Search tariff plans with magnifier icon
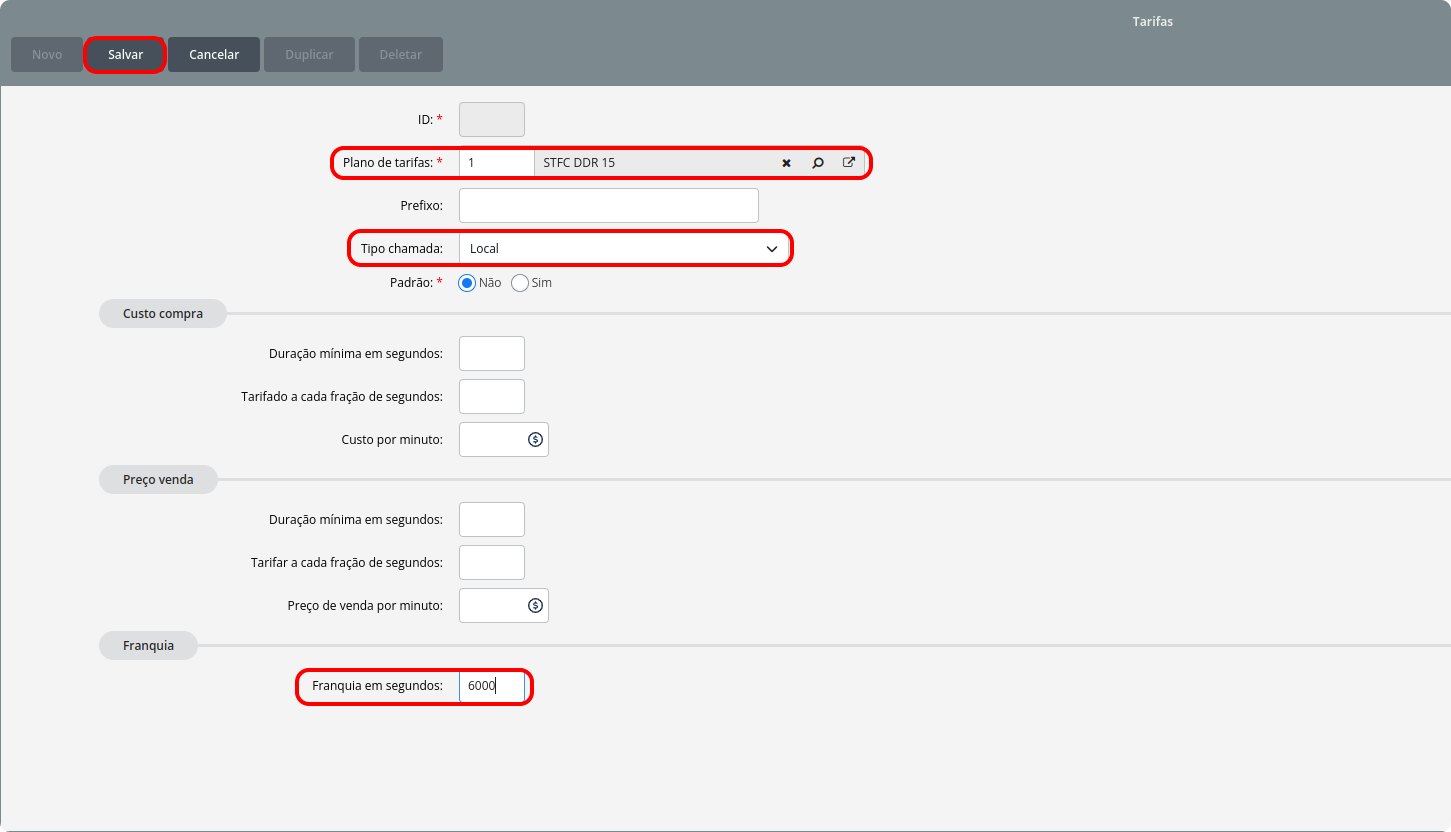1451x832 pixels. (x=818, y=163)
